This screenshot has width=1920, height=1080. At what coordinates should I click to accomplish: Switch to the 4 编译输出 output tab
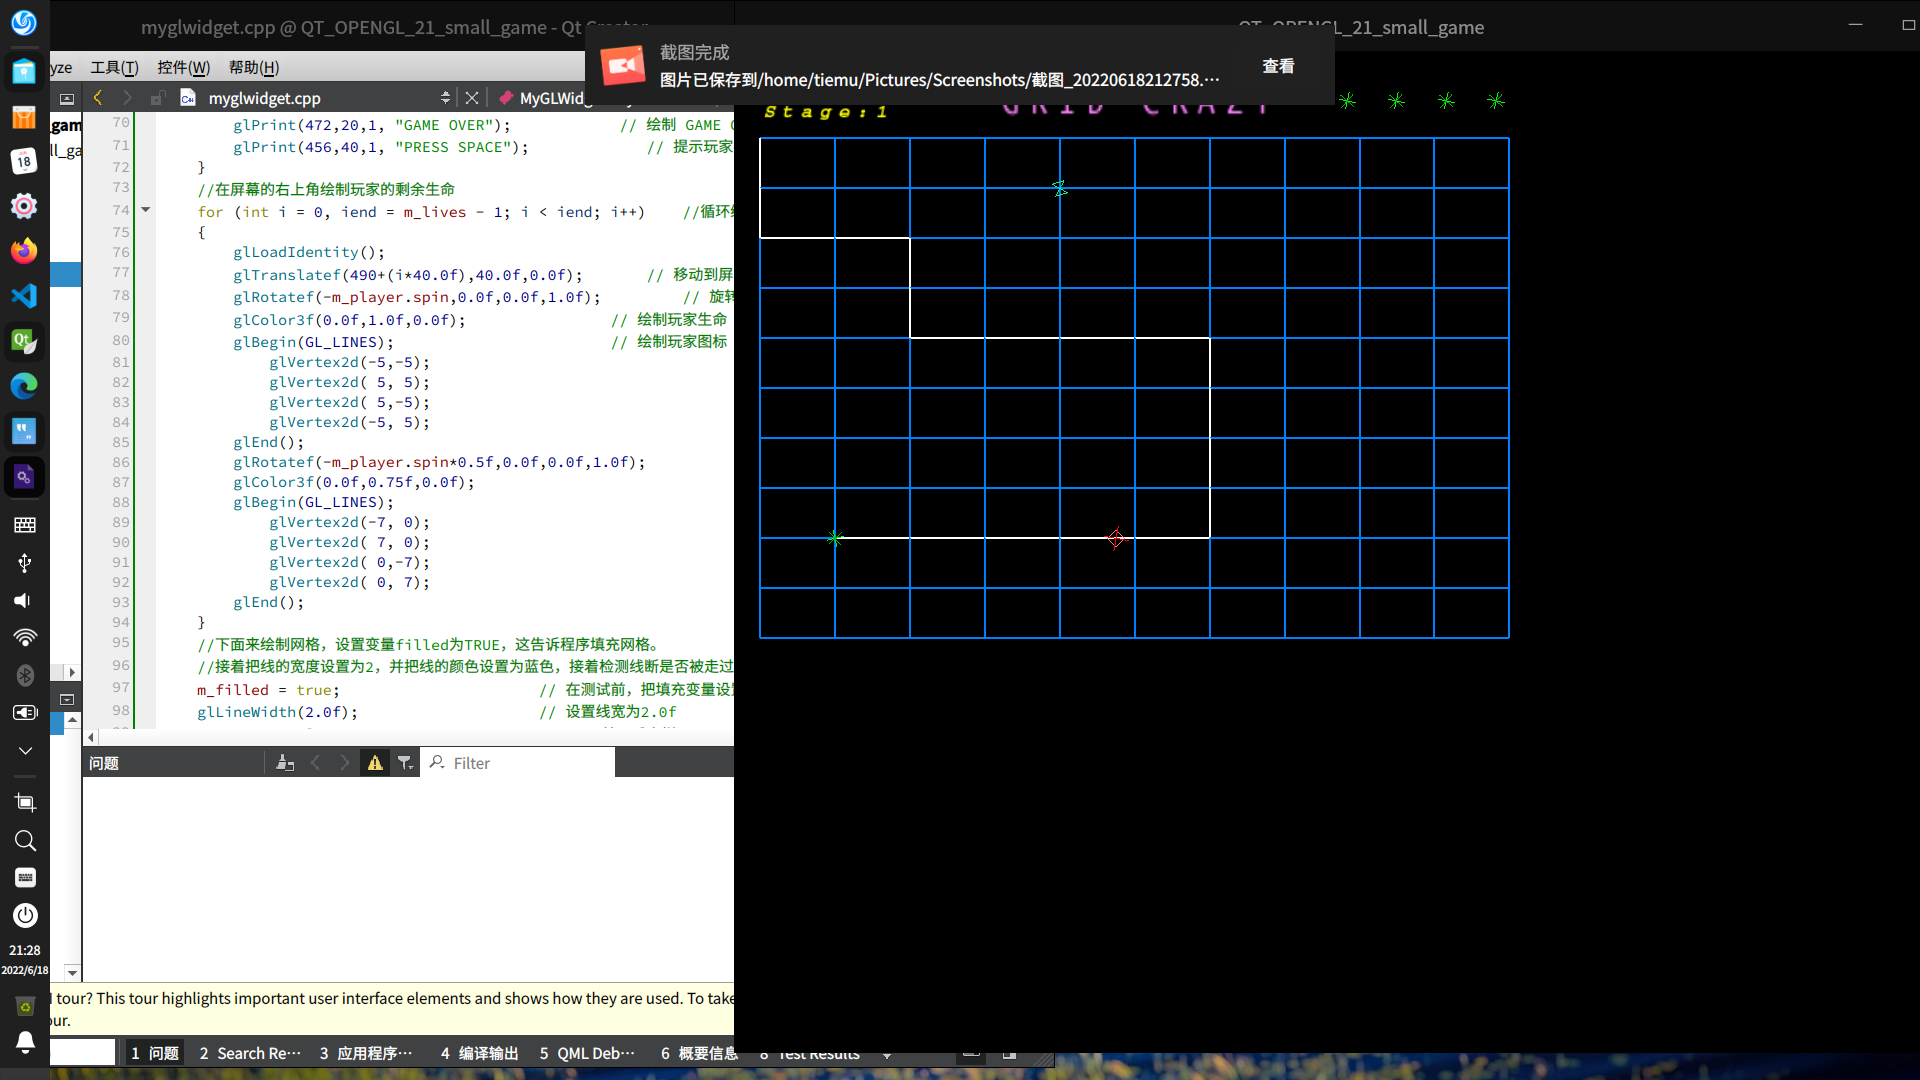point(480,1053)
